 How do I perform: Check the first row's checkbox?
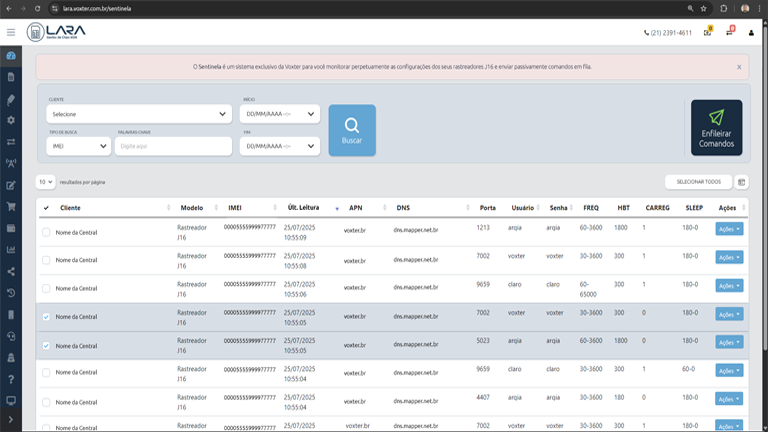tap(46, 232)
